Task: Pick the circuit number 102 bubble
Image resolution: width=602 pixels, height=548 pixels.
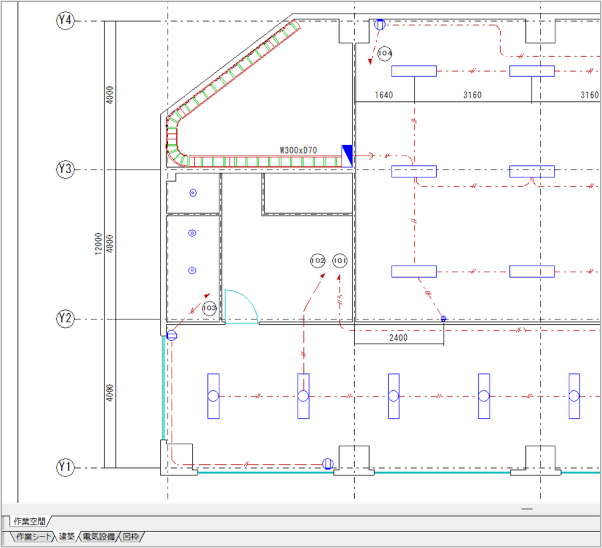Action: pyautogui.click(x=317, y=260)
